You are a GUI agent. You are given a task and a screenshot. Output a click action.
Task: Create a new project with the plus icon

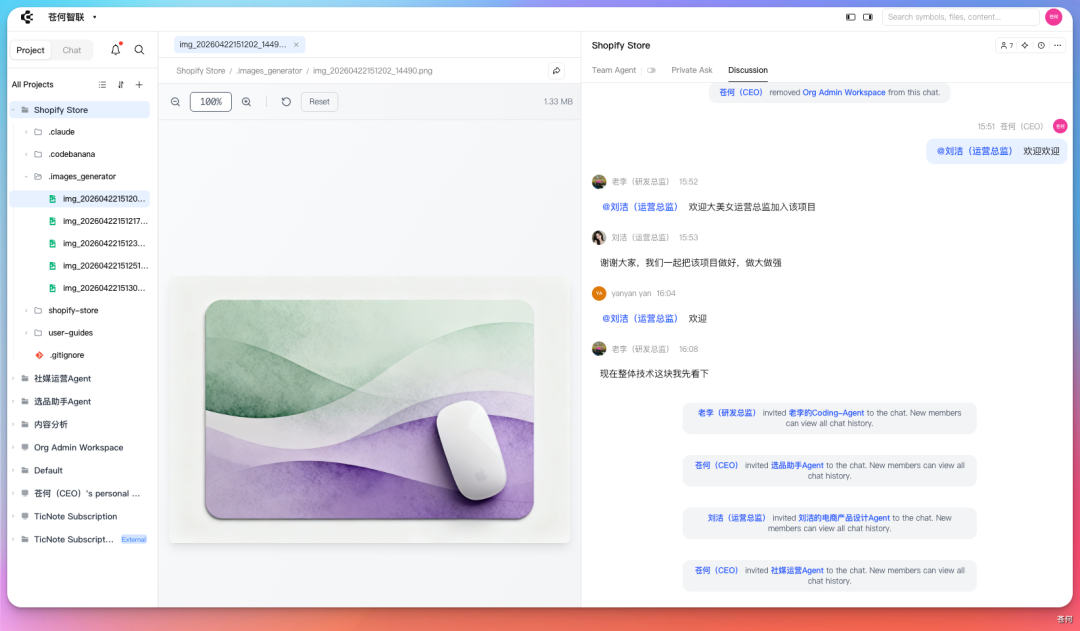[x=139, y=84]
